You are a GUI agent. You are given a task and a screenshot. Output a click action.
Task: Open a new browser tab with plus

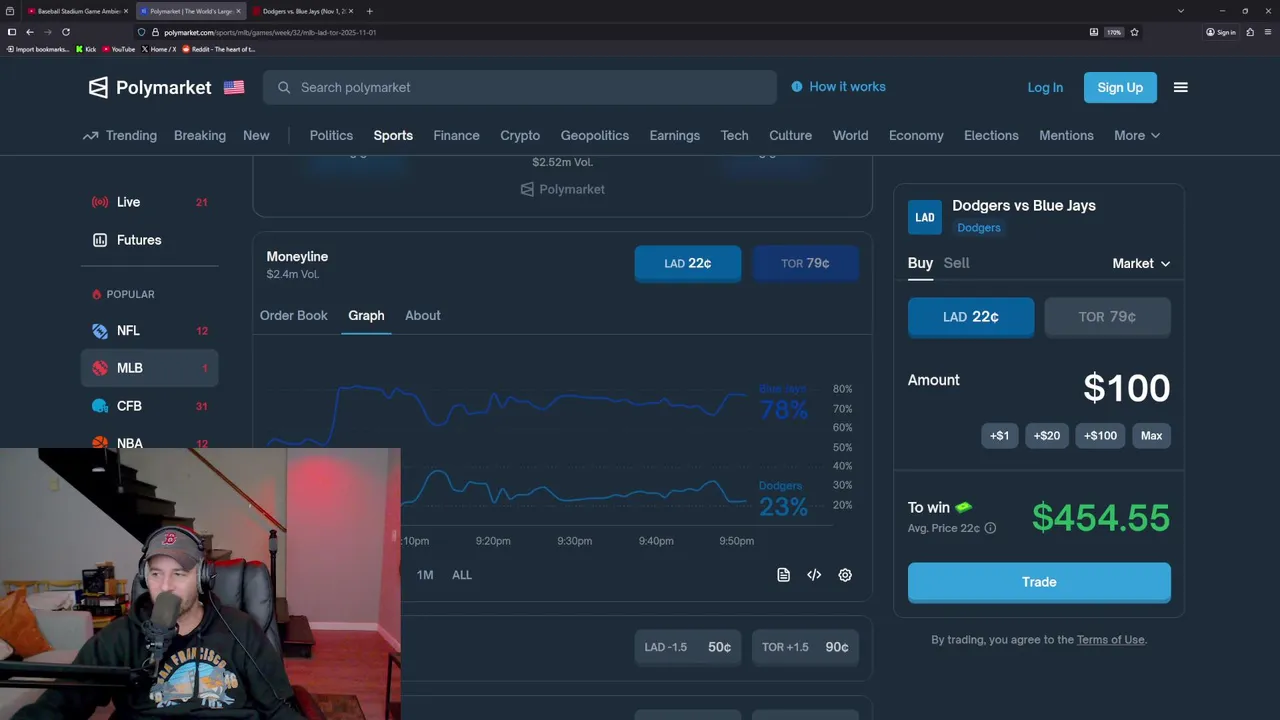[369, 11]
